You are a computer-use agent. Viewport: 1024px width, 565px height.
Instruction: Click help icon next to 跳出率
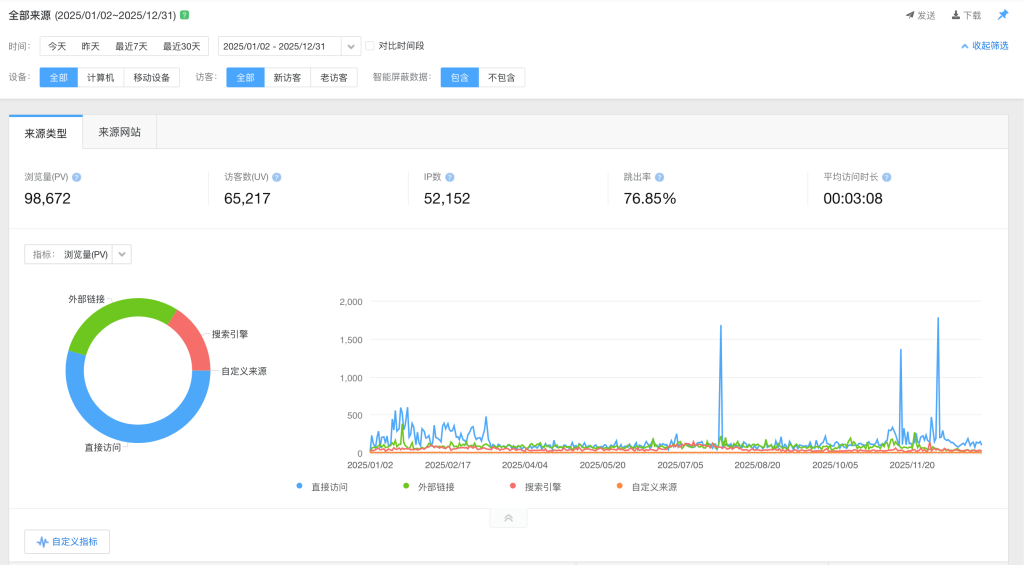click(660, 177)
